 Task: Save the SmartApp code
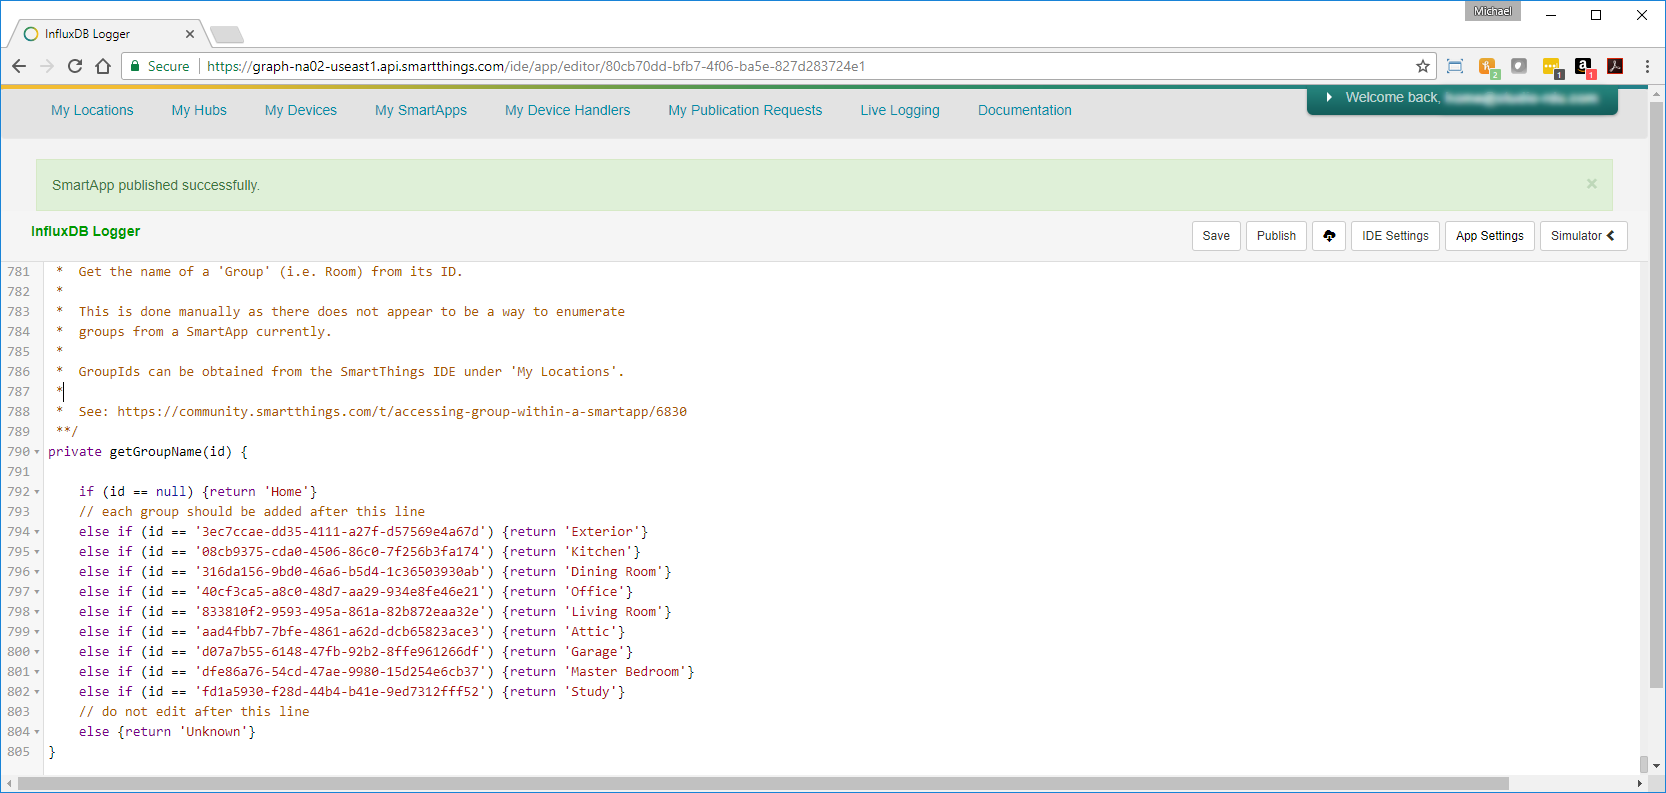1216,236
